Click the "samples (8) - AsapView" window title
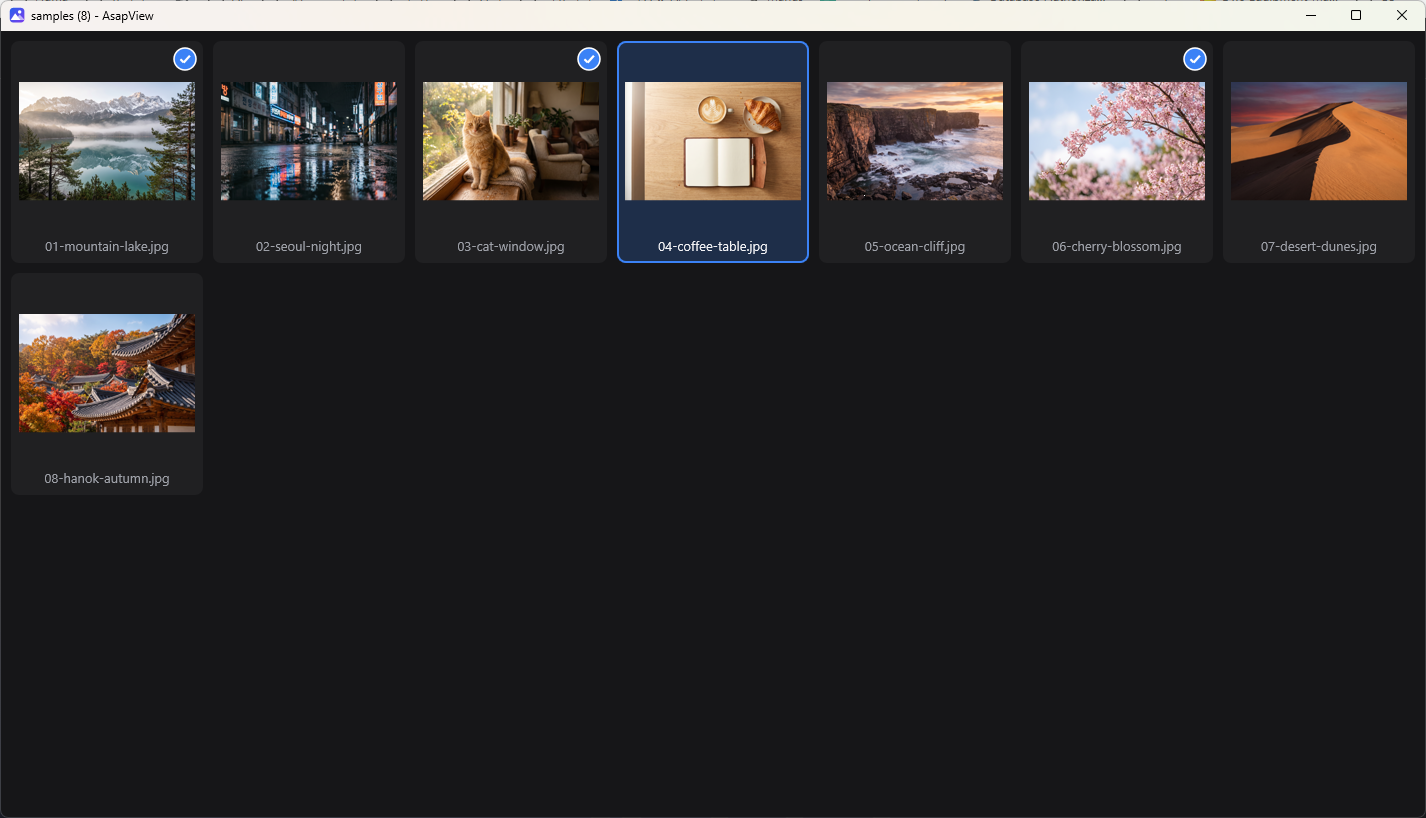This screenshot has width=1426, height=818. 92,16
